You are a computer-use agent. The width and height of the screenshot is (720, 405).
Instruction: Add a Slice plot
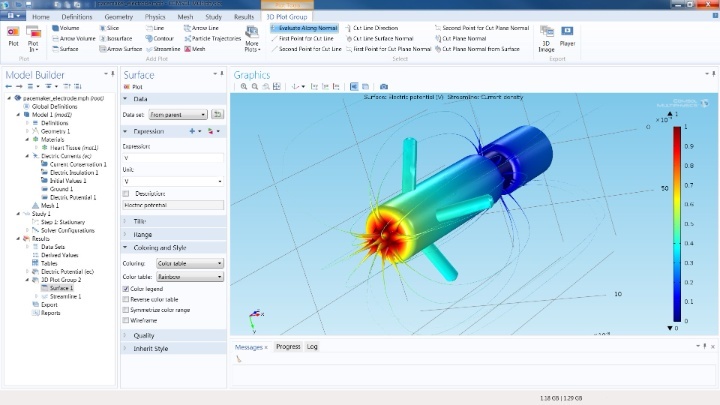click(x=109, y=28)
